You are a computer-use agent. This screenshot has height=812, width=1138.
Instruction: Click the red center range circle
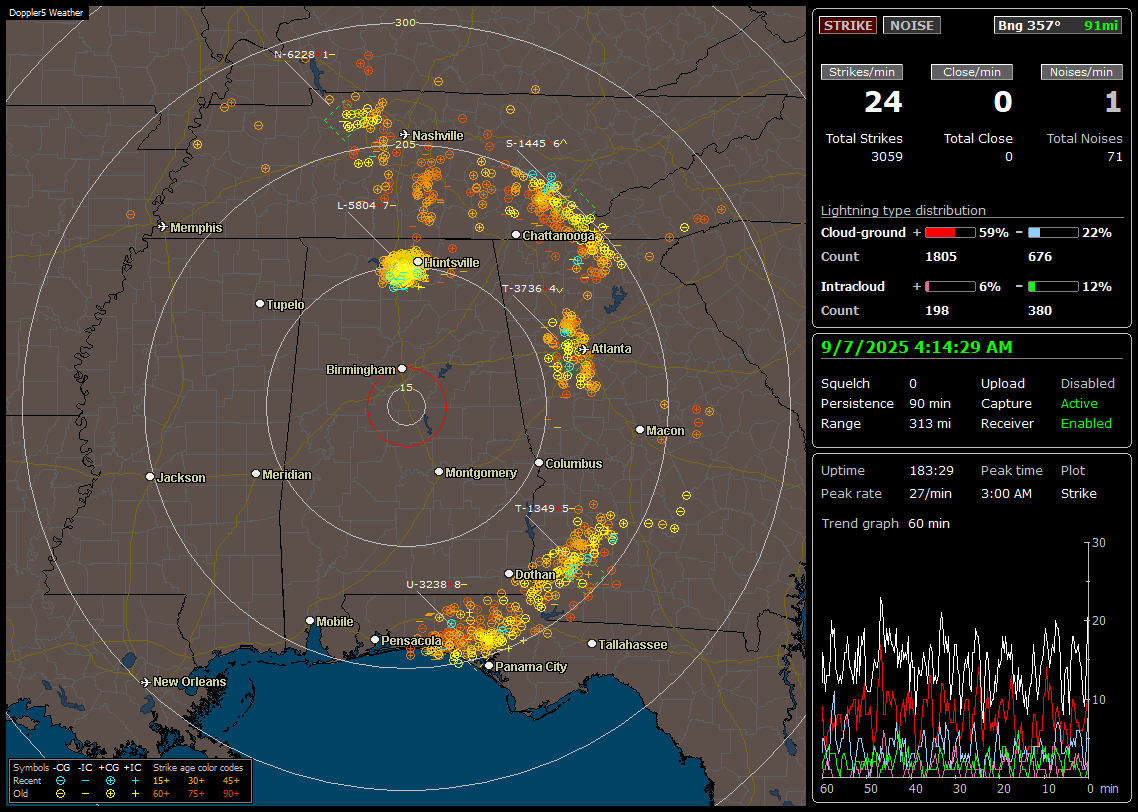coord(406,406)
